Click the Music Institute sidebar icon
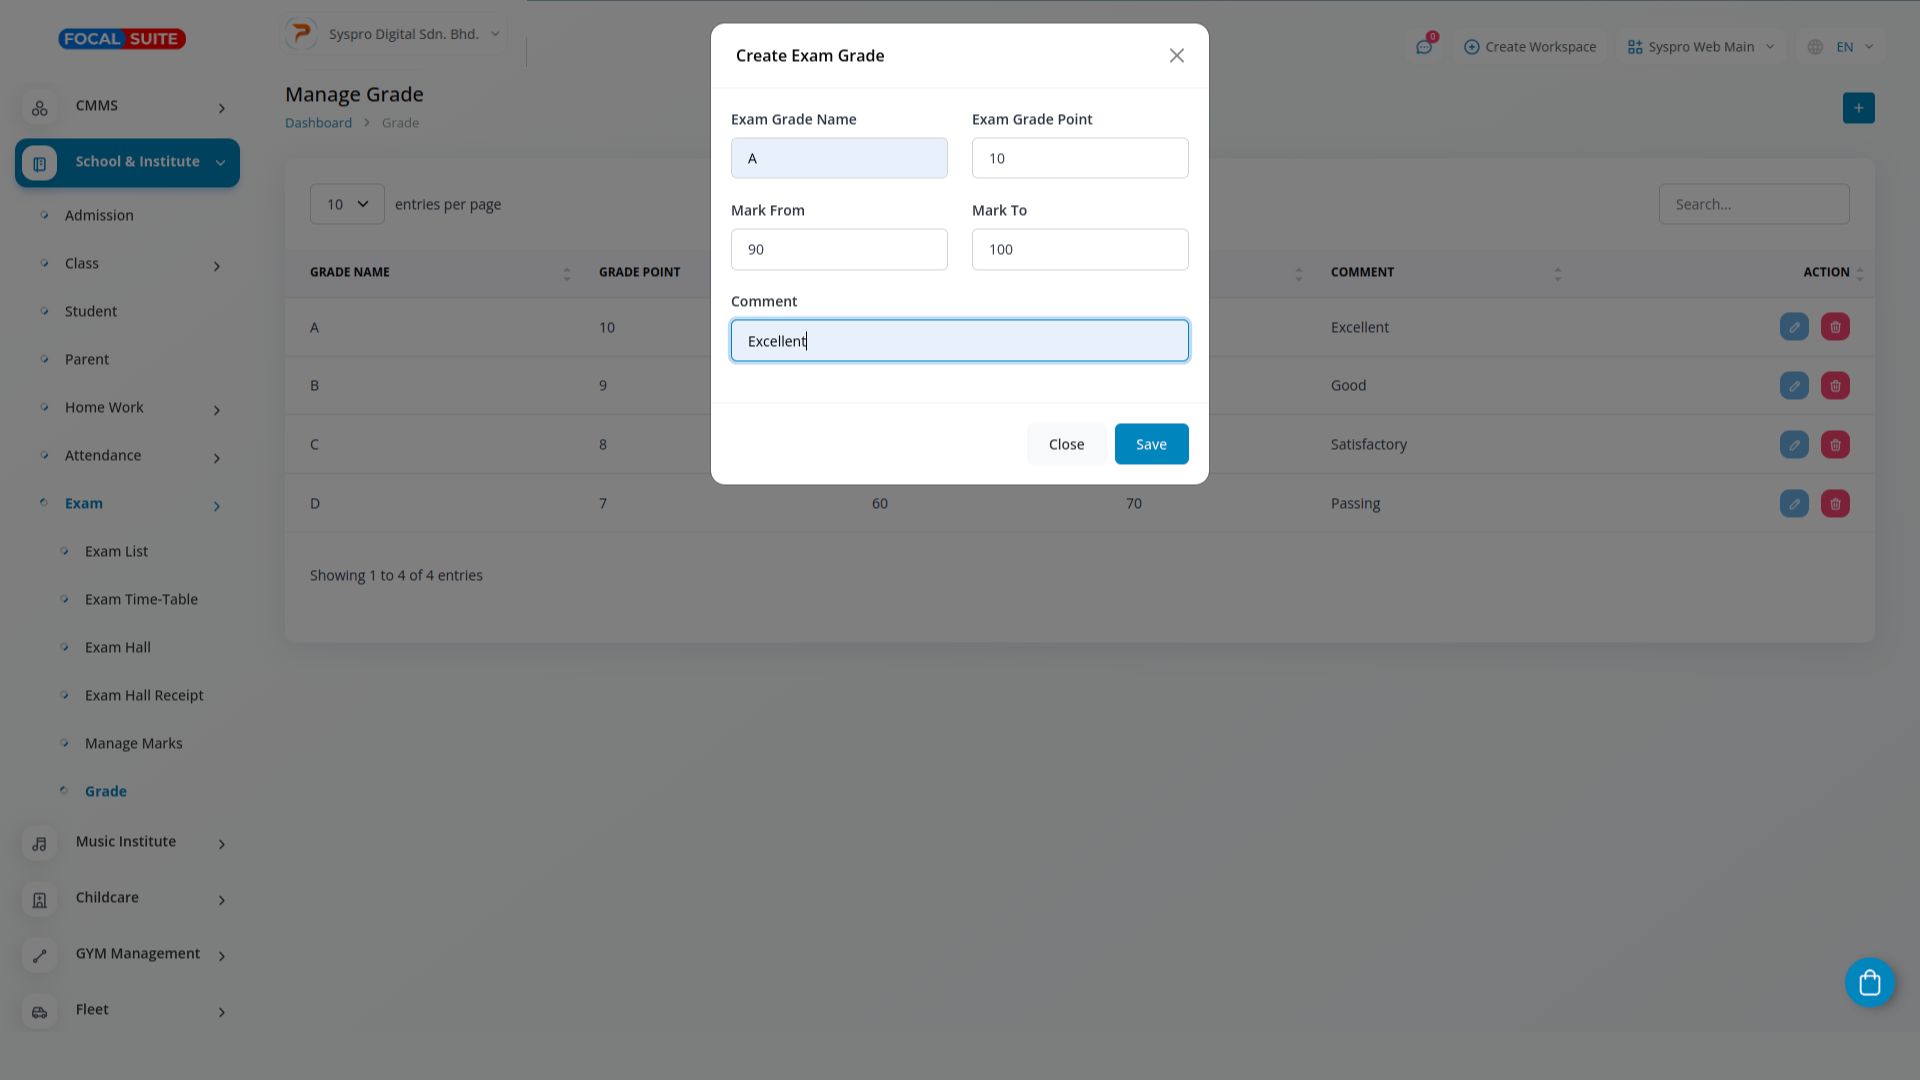The height and width of the screenshot is (1080, 1920). coord(40,844)
